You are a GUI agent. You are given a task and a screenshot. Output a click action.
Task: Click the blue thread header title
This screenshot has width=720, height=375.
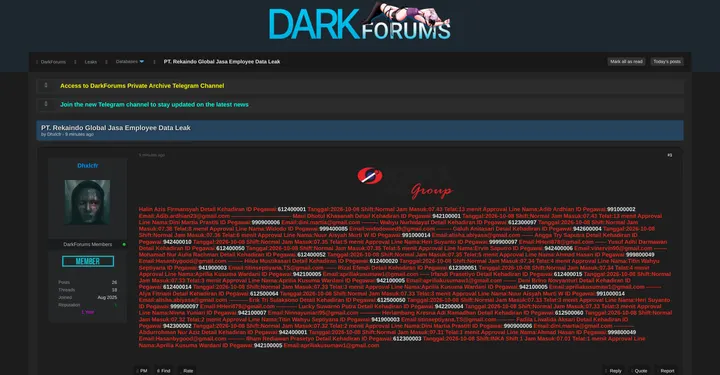click(x=116, y=128)
